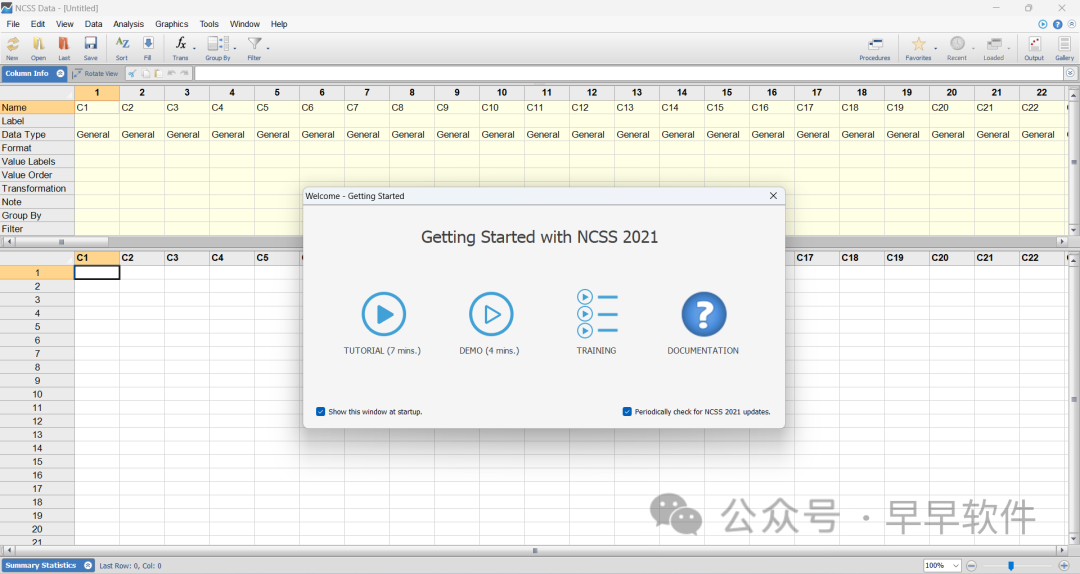The width and height of the screenshot is (1080, 574).
Task: Open the Output window icon
Action: click(1034, 44)
